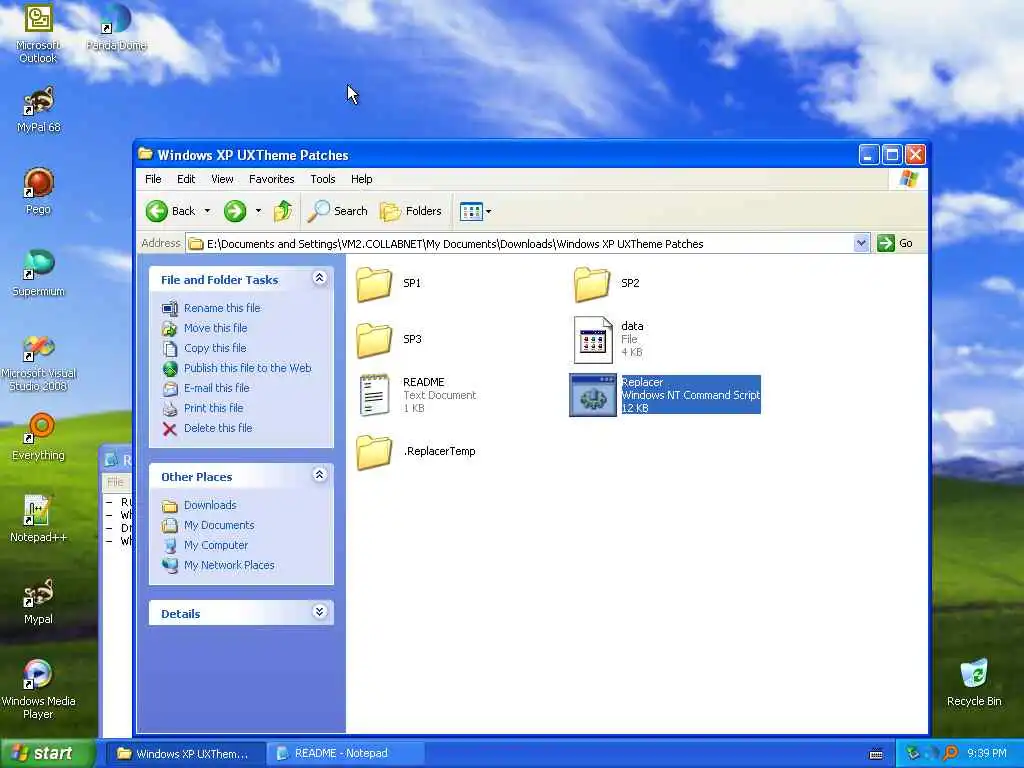1024x768 pixels.
Task: Go to My Network Places link
Action: click(x=229, y=566)
